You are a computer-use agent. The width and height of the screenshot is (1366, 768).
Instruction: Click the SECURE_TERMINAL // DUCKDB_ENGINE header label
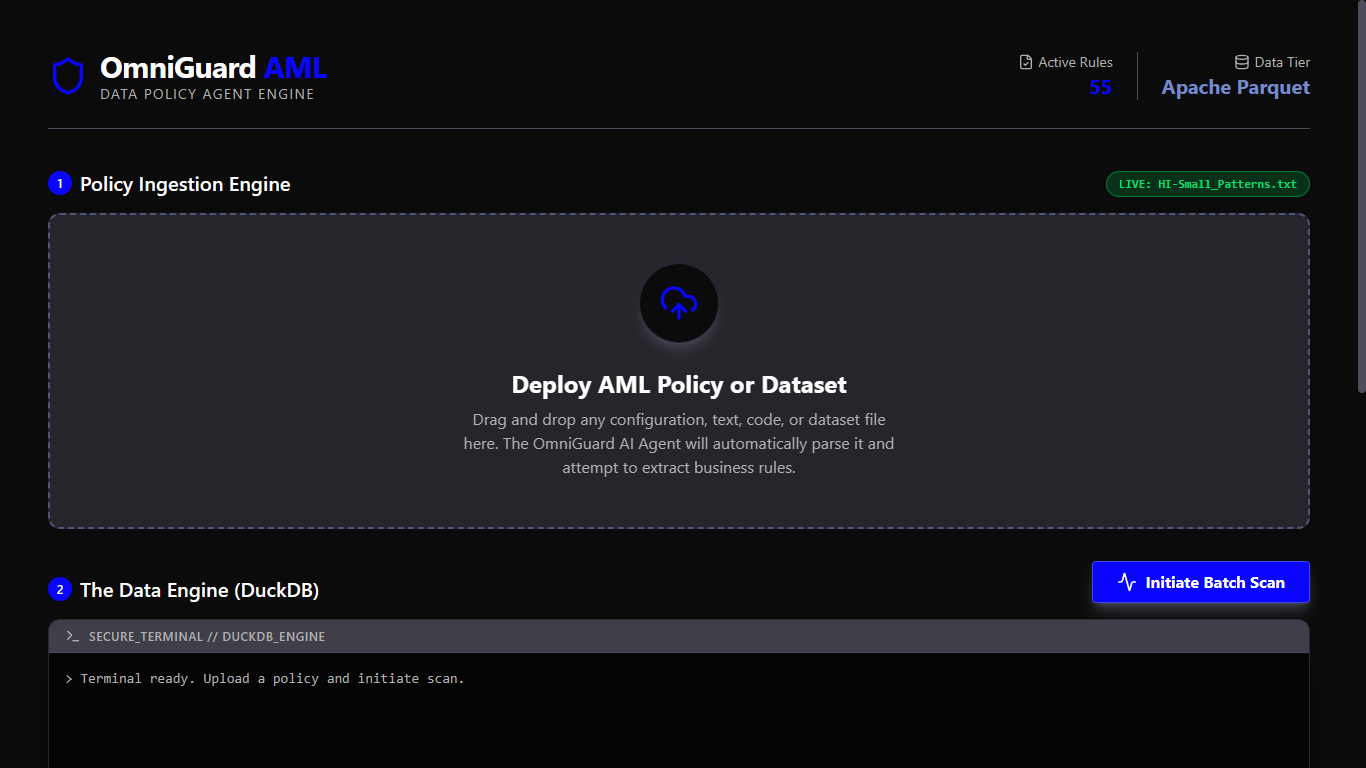click(206, 636)
